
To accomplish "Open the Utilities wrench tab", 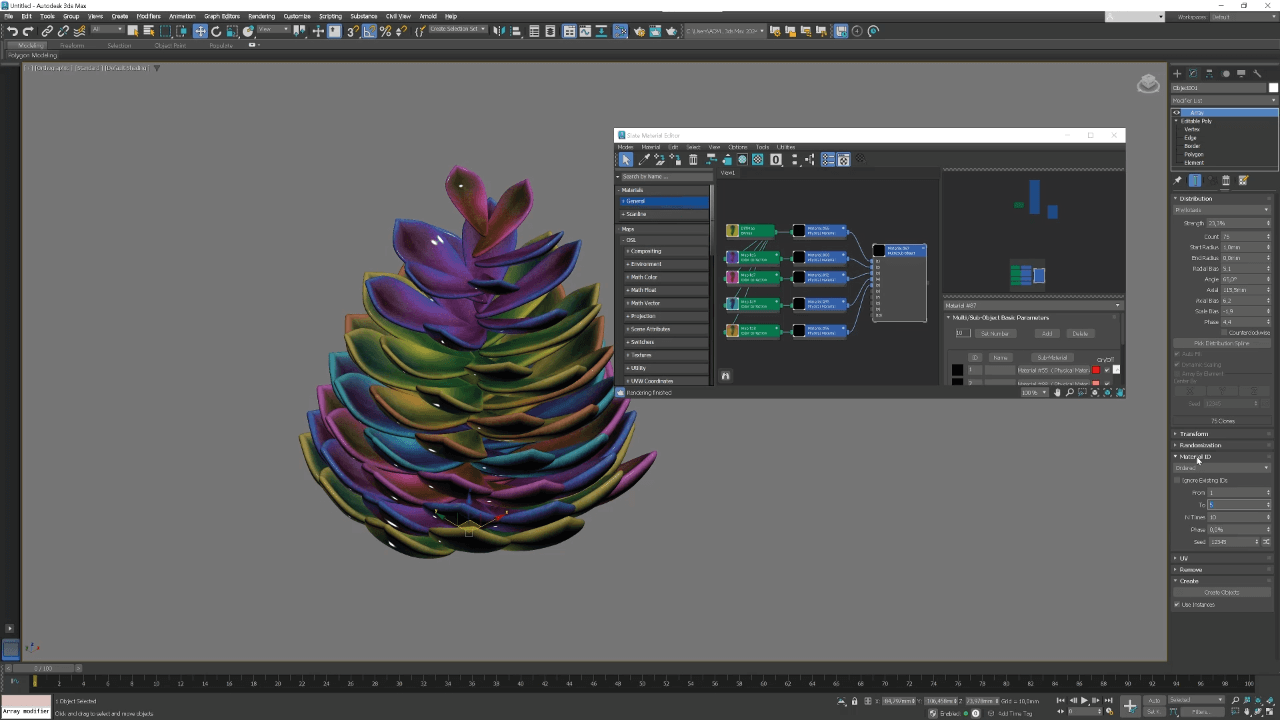I will coord(1257,73).
